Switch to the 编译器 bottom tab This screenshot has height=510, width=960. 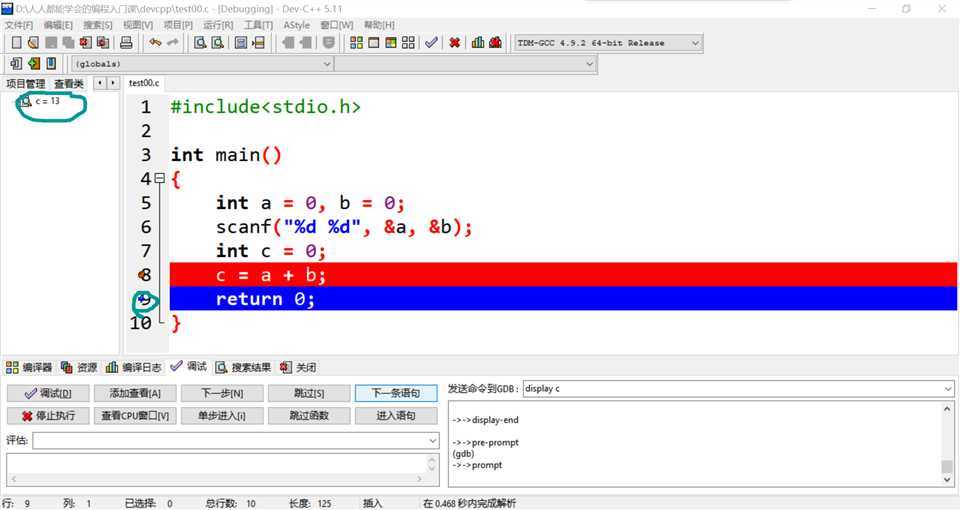[29, 367]
